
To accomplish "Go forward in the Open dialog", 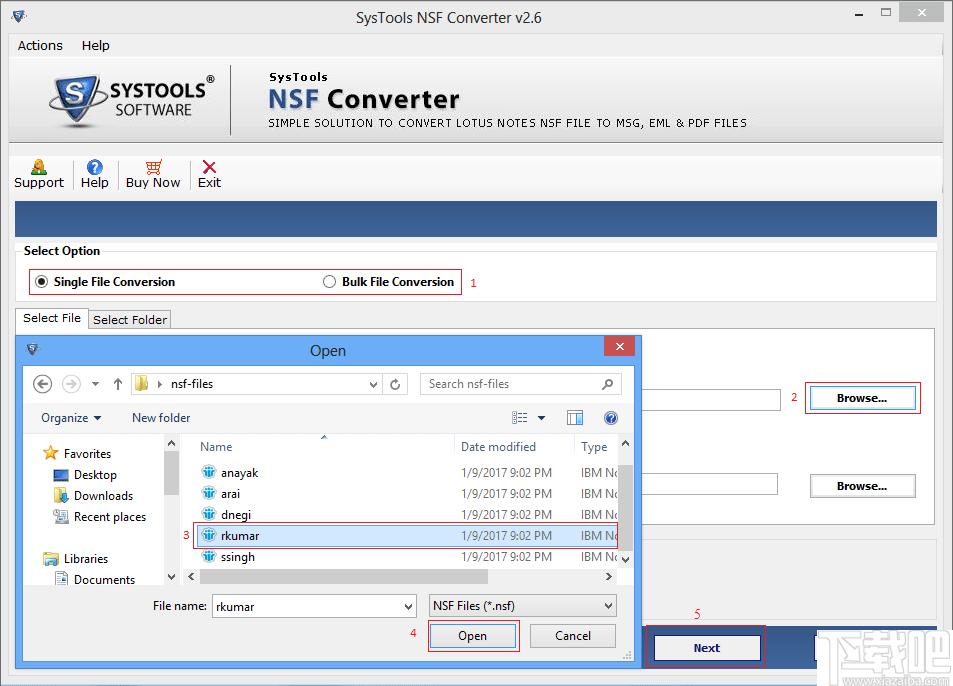I will (72, 384).
